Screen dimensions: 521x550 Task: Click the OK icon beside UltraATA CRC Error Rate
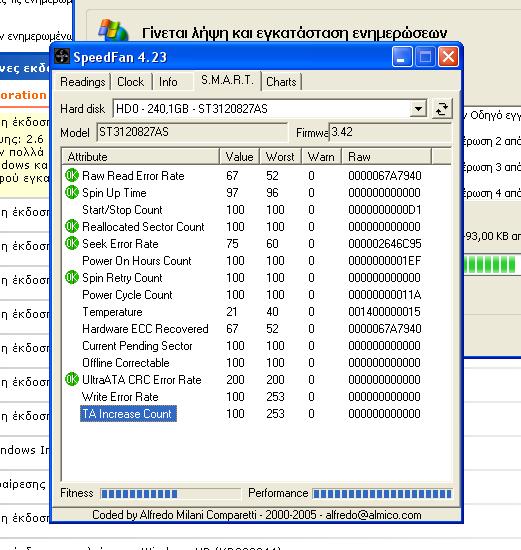pyautogui.click(x=72, y=379)
